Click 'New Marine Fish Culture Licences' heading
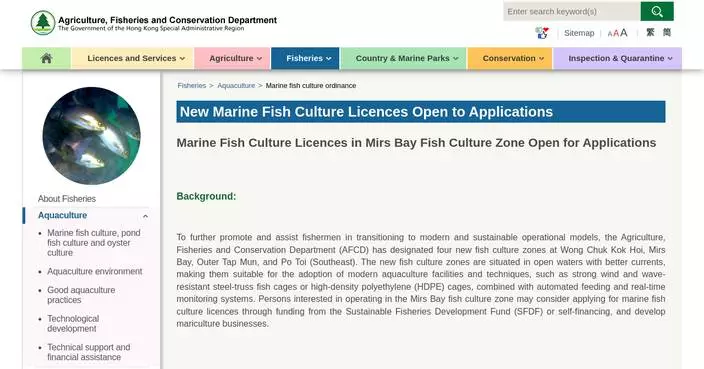This screenshot has height=369, width=704. click(x=366, y=112)
